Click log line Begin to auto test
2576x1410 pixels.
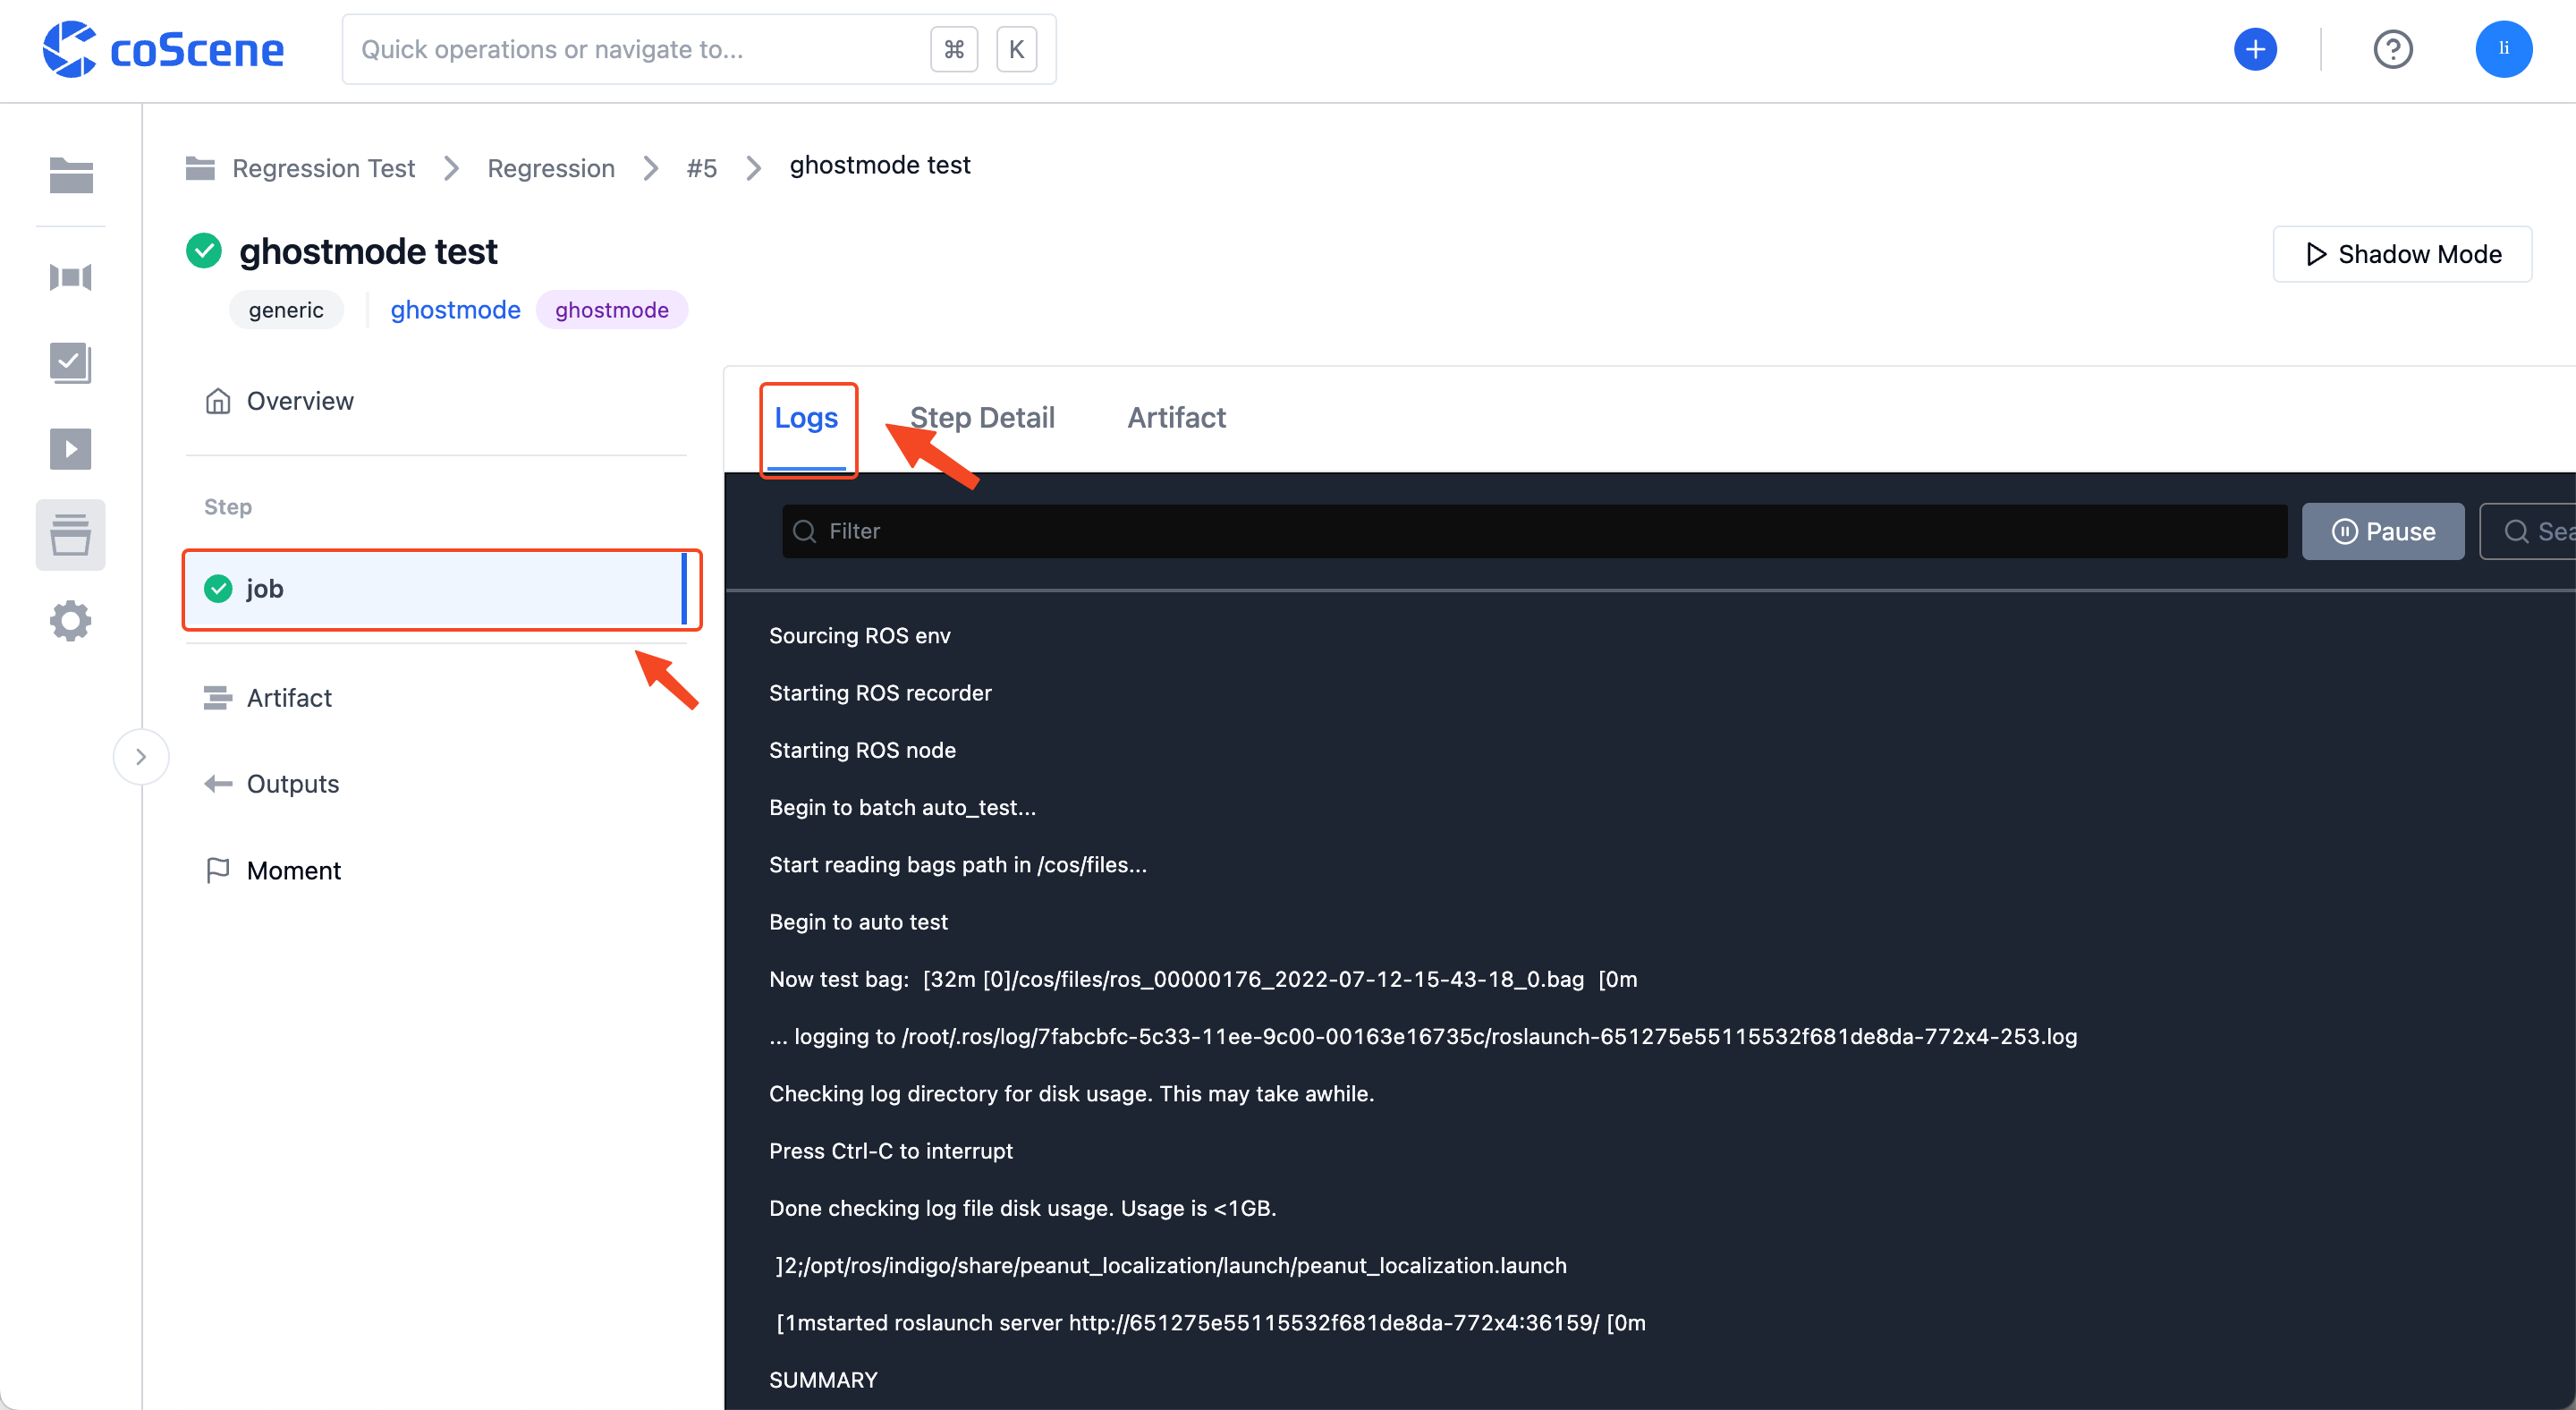pos(858,922)
